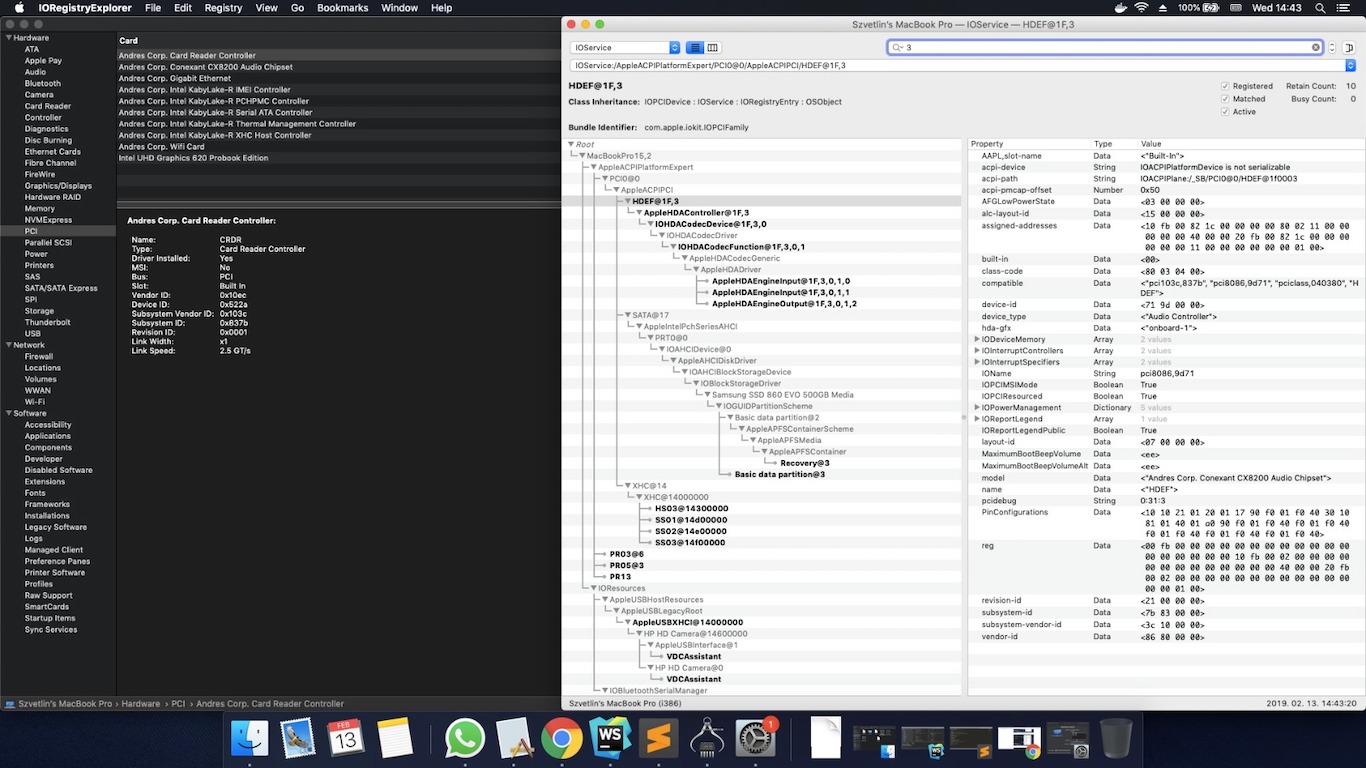Toggle the Registered checkbox
The height and width of the screenshot is (768, 1366).
(x=1225, y=86)
